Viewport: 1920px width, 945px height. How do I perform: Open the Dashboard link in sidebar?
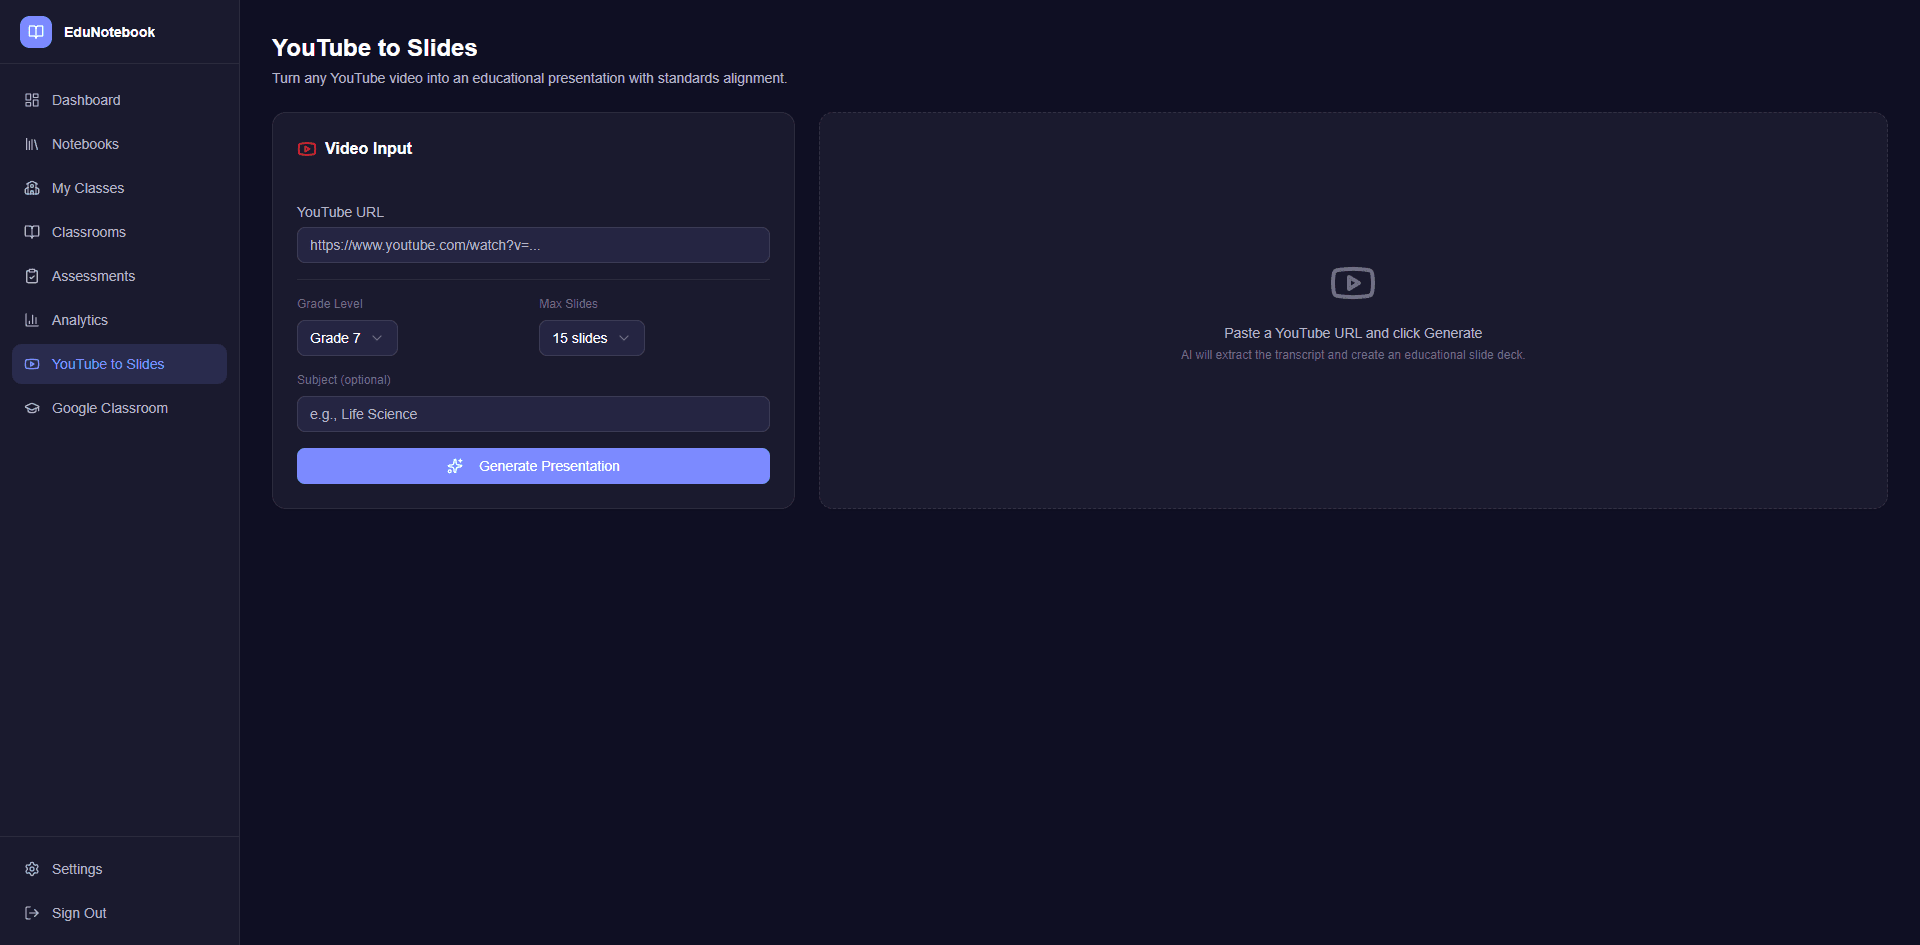pyautogui.click(x=86, y=100)
